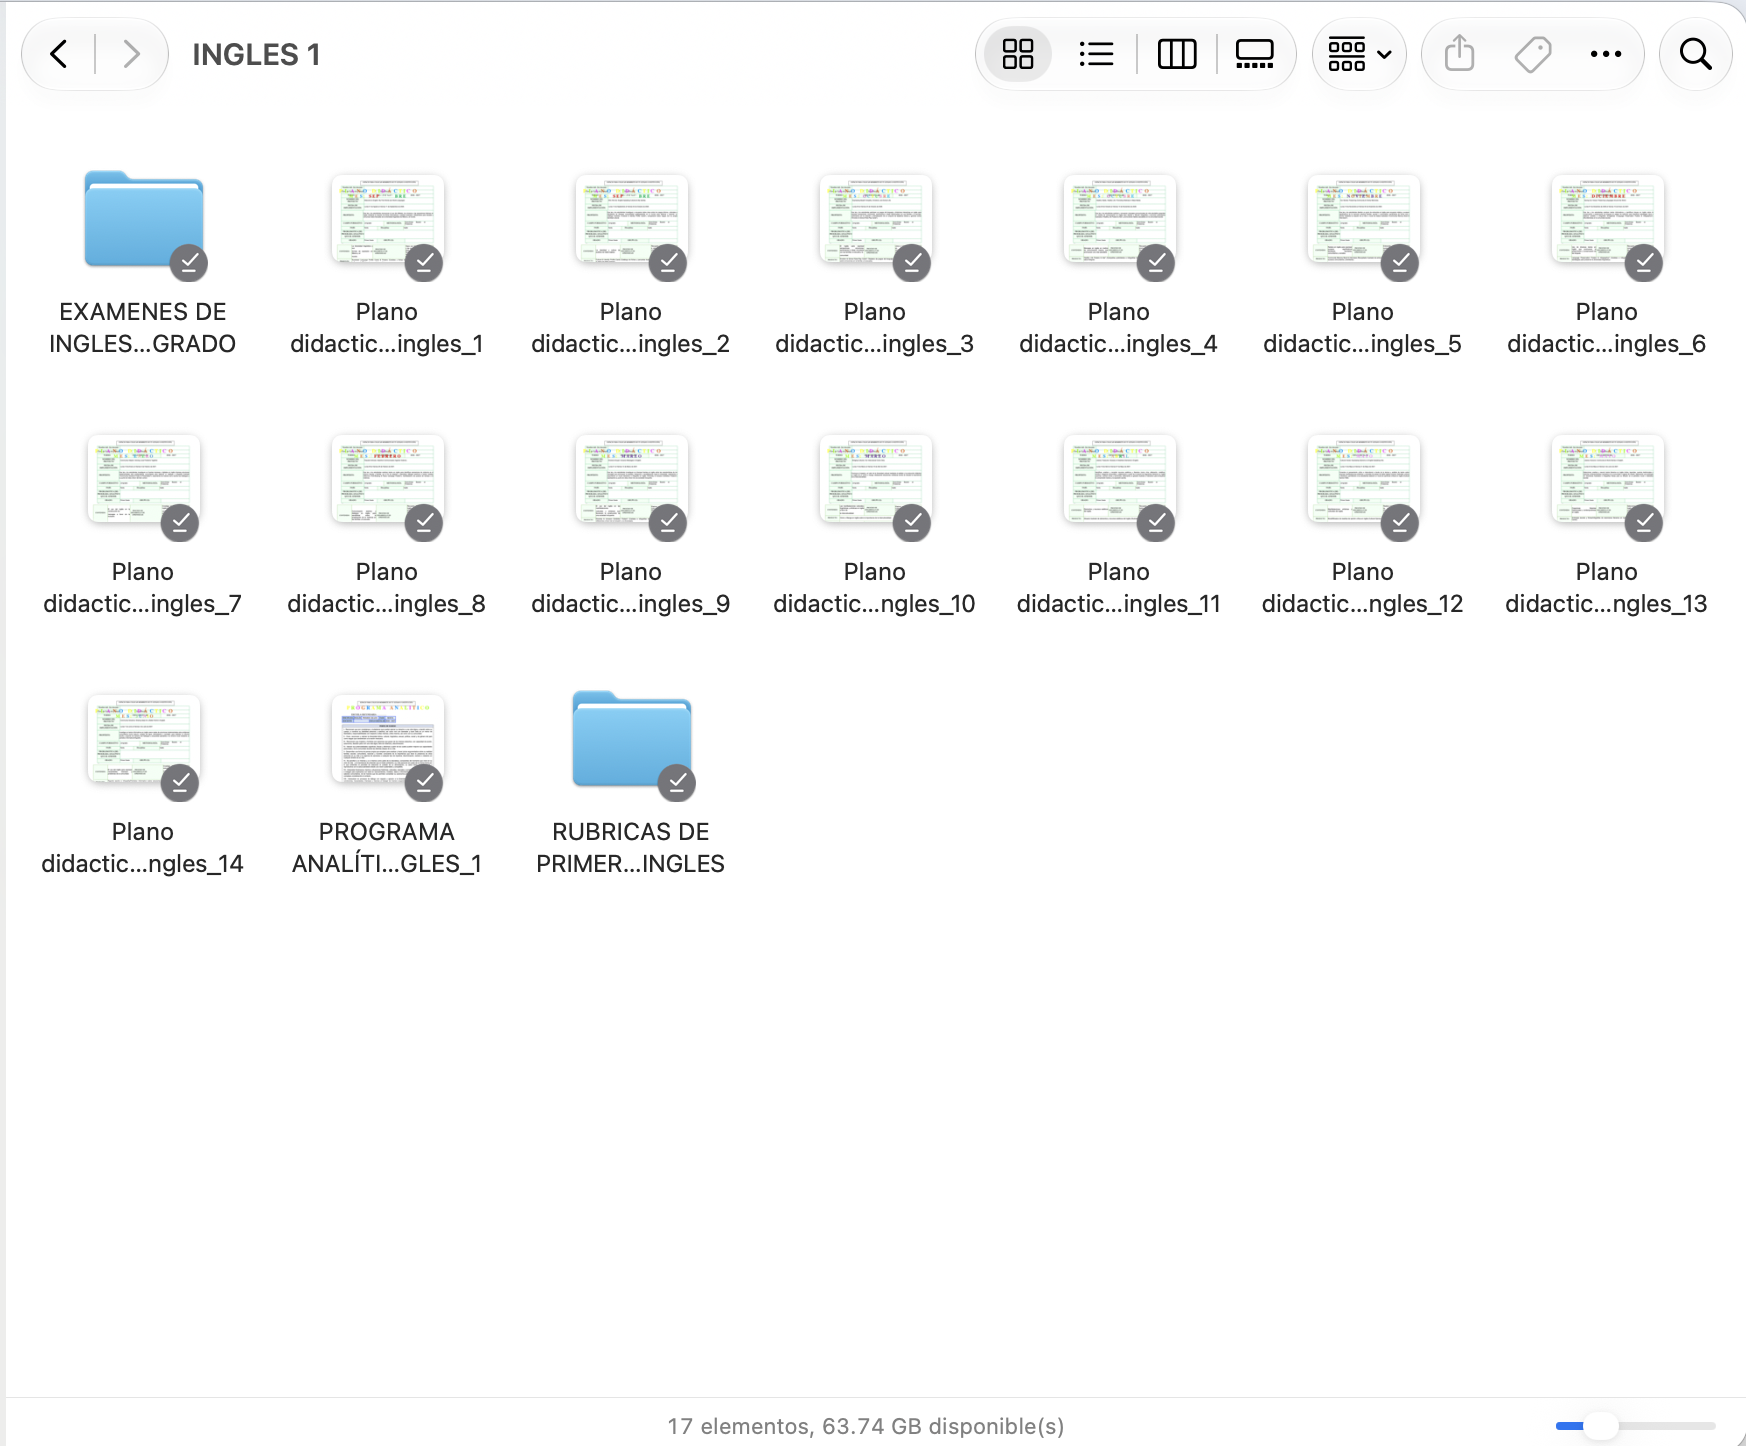Viewport: 1746px width, 1446px height.
Task: Click the INGLES 1 window title
Action: (x=256, y=54)
